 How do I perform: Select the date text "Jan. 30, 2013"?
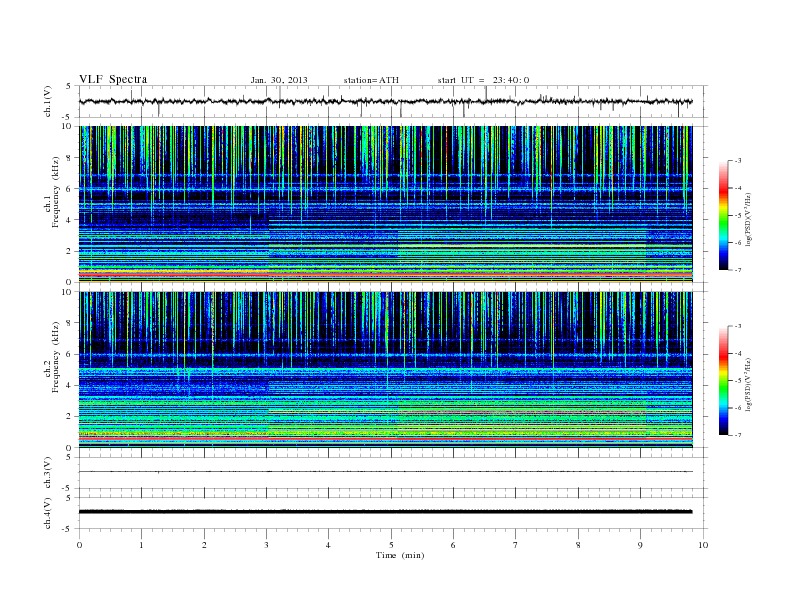point(279,80)
